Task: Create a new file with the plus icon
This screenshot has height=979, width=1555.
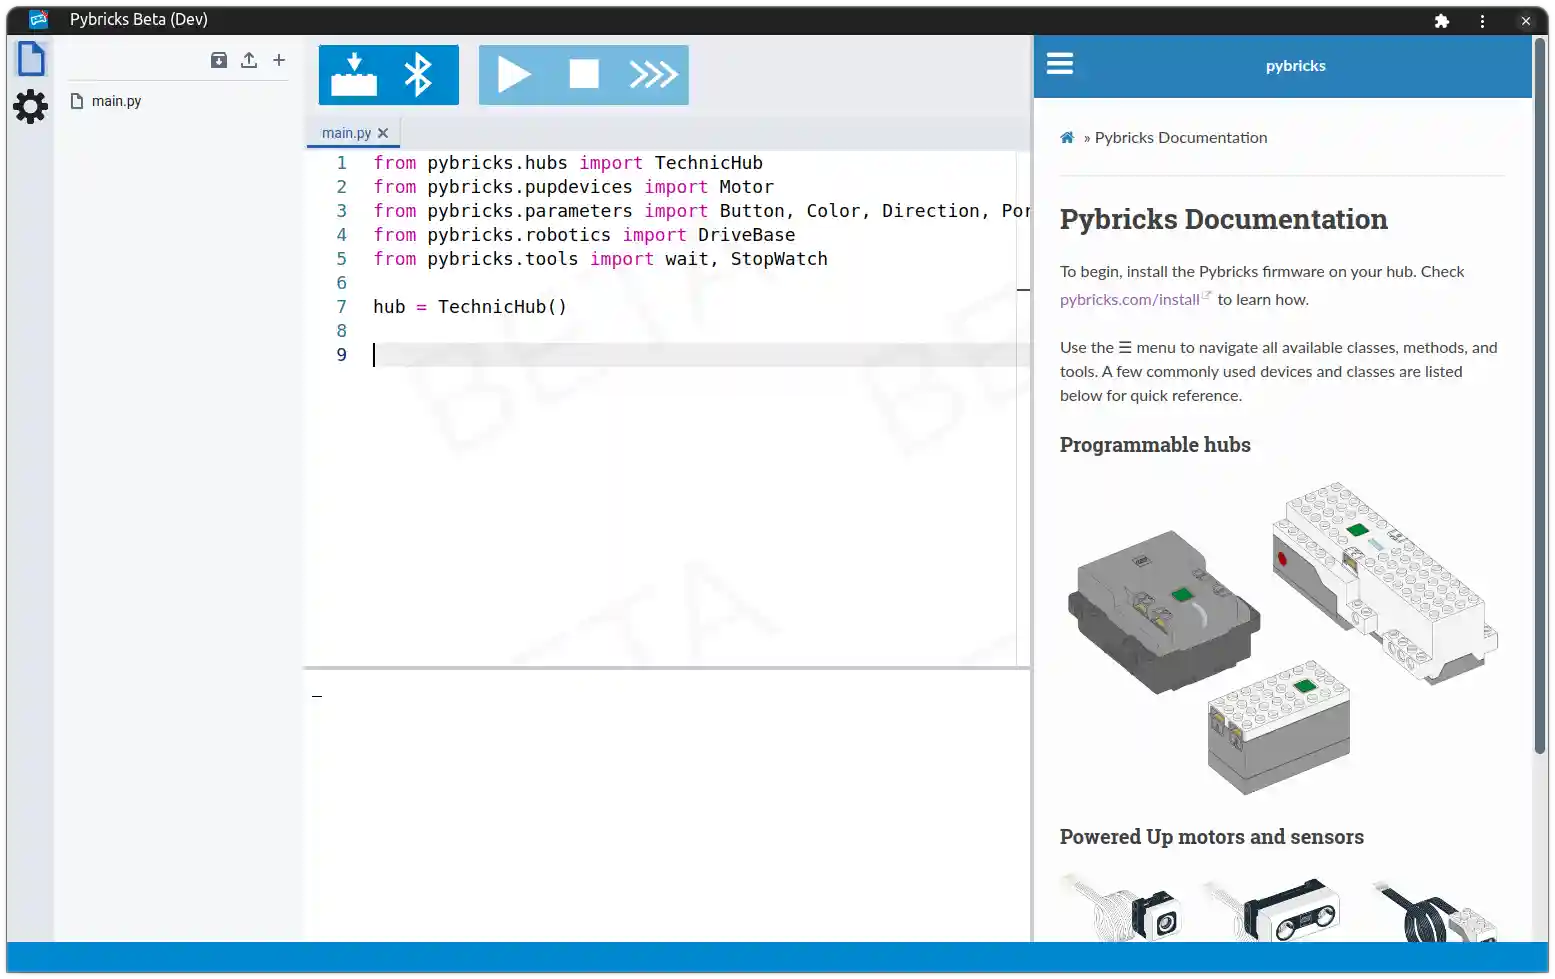Action: [278, 60]
